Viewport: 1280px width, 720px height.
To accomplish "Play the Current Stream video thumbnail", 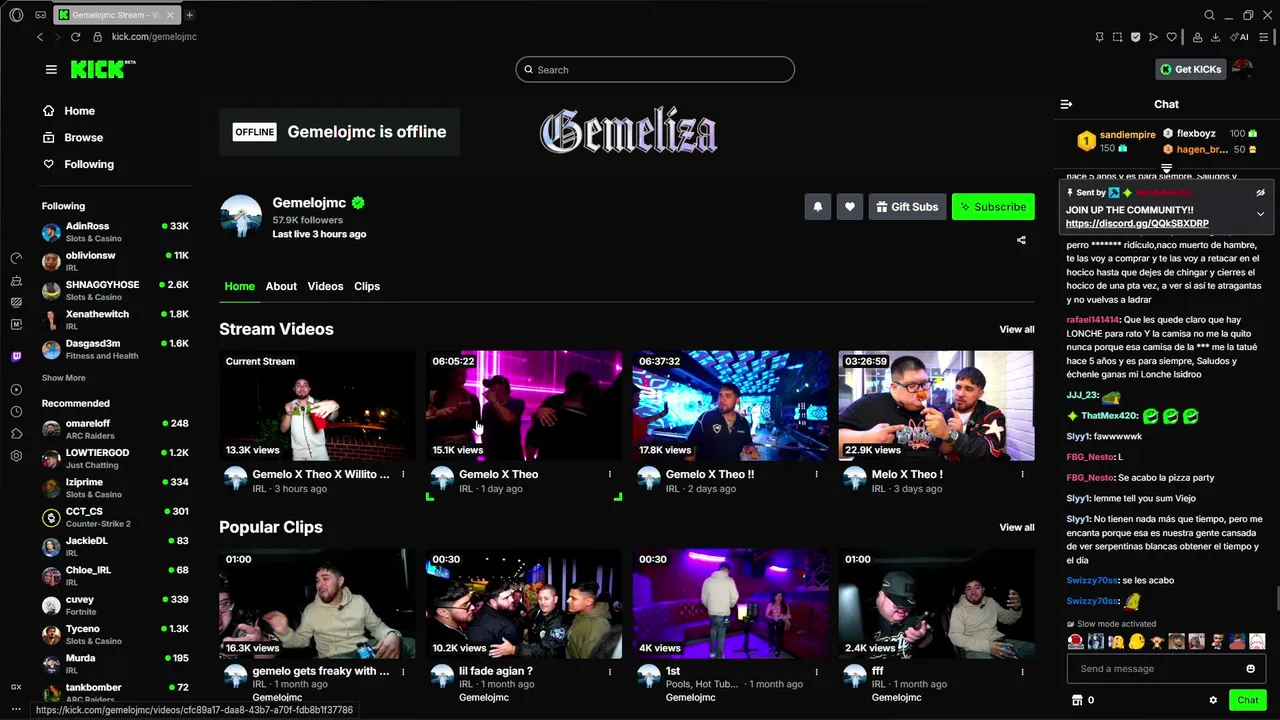I will (317, 405).
